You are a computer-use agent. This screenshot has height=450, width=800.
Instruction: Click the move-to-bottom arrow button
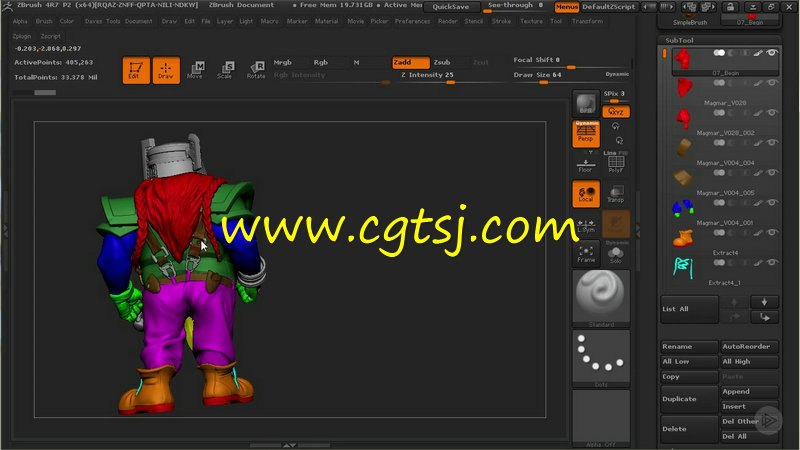(x=764, y=317)
